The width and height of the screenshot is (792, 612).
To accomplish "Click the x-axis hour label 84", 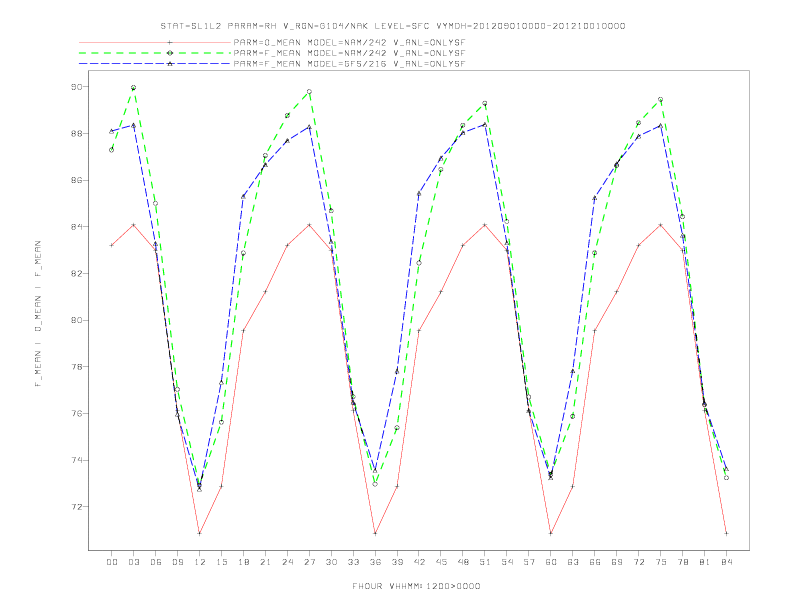I will [x=726, y=562].
